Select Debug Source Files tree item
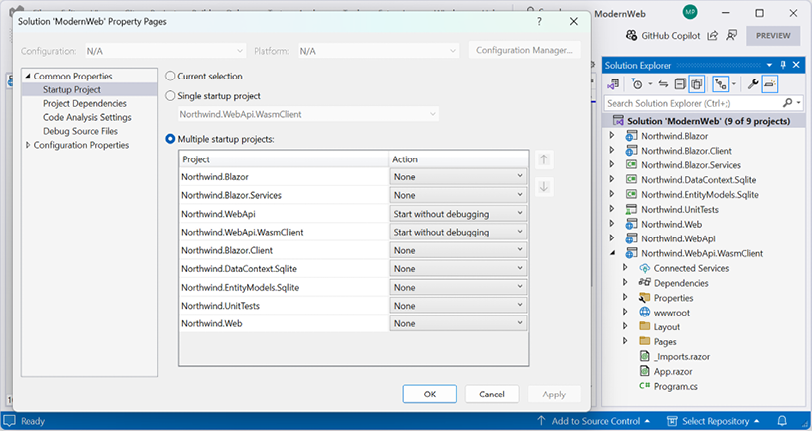This screenshot has width=812, height=431. [x=80, y=132]
